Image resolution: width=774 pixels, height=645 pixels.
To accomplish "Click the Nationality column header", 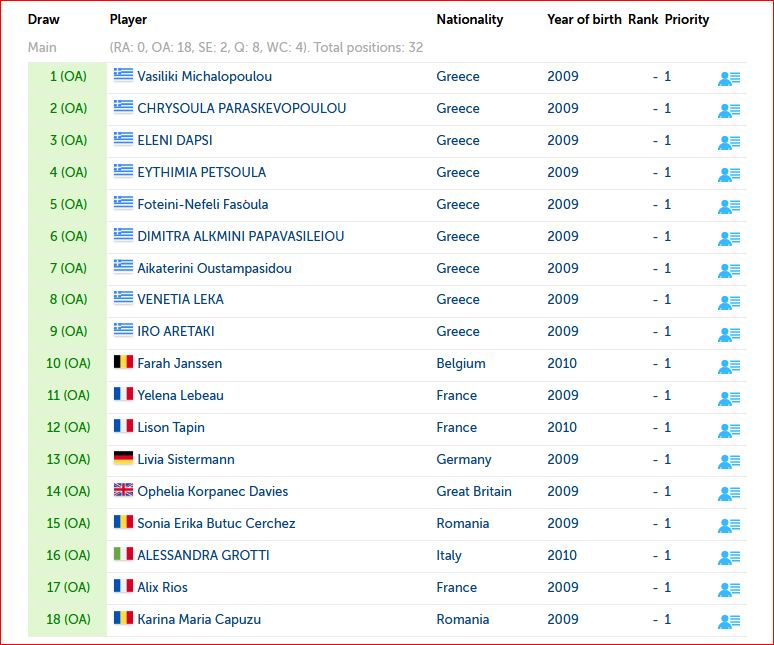I will pyautogui.click(x=469, y=19).
